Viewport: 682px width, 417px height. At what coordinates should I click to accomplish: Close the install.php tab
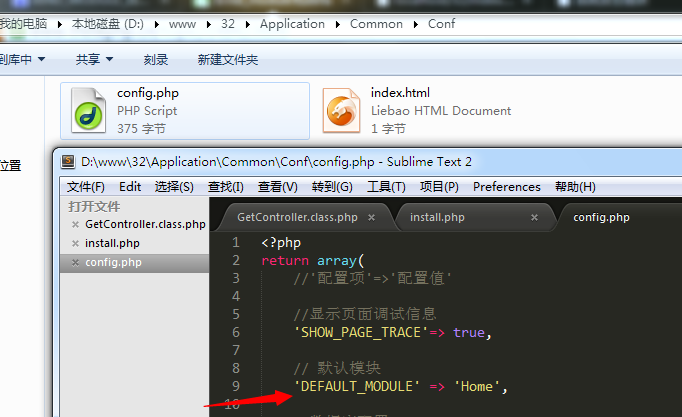pyautogui.click(x=535, y=217)
